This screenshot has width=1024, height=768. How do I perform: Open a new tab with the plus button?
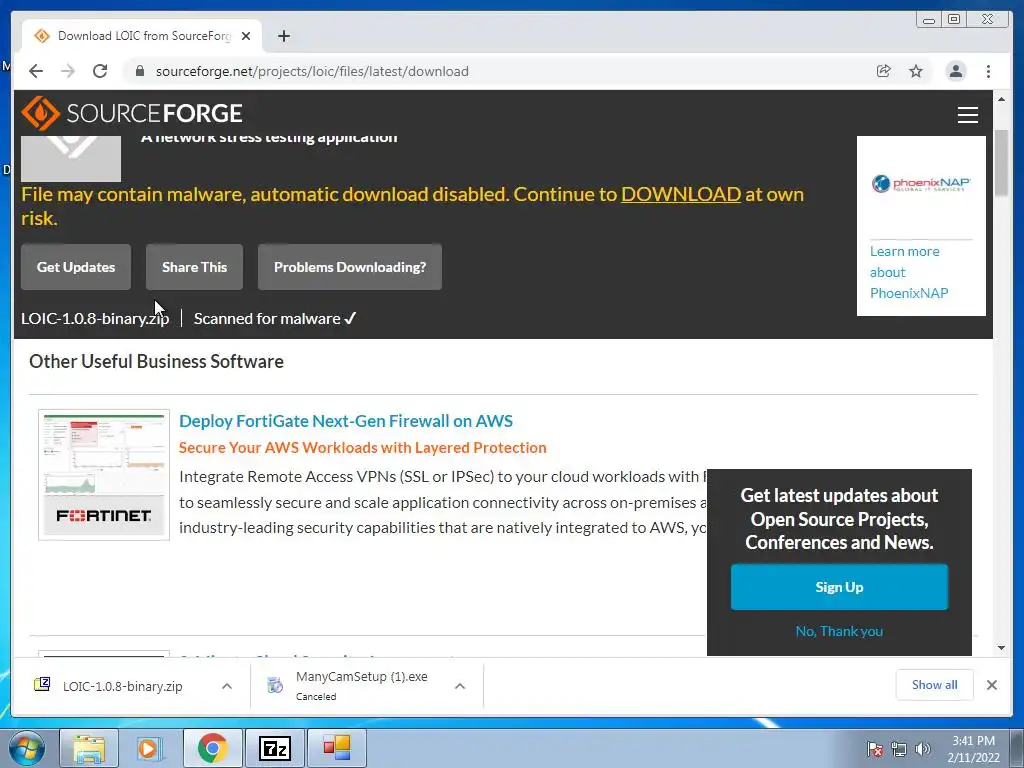(x=283, y=36)
